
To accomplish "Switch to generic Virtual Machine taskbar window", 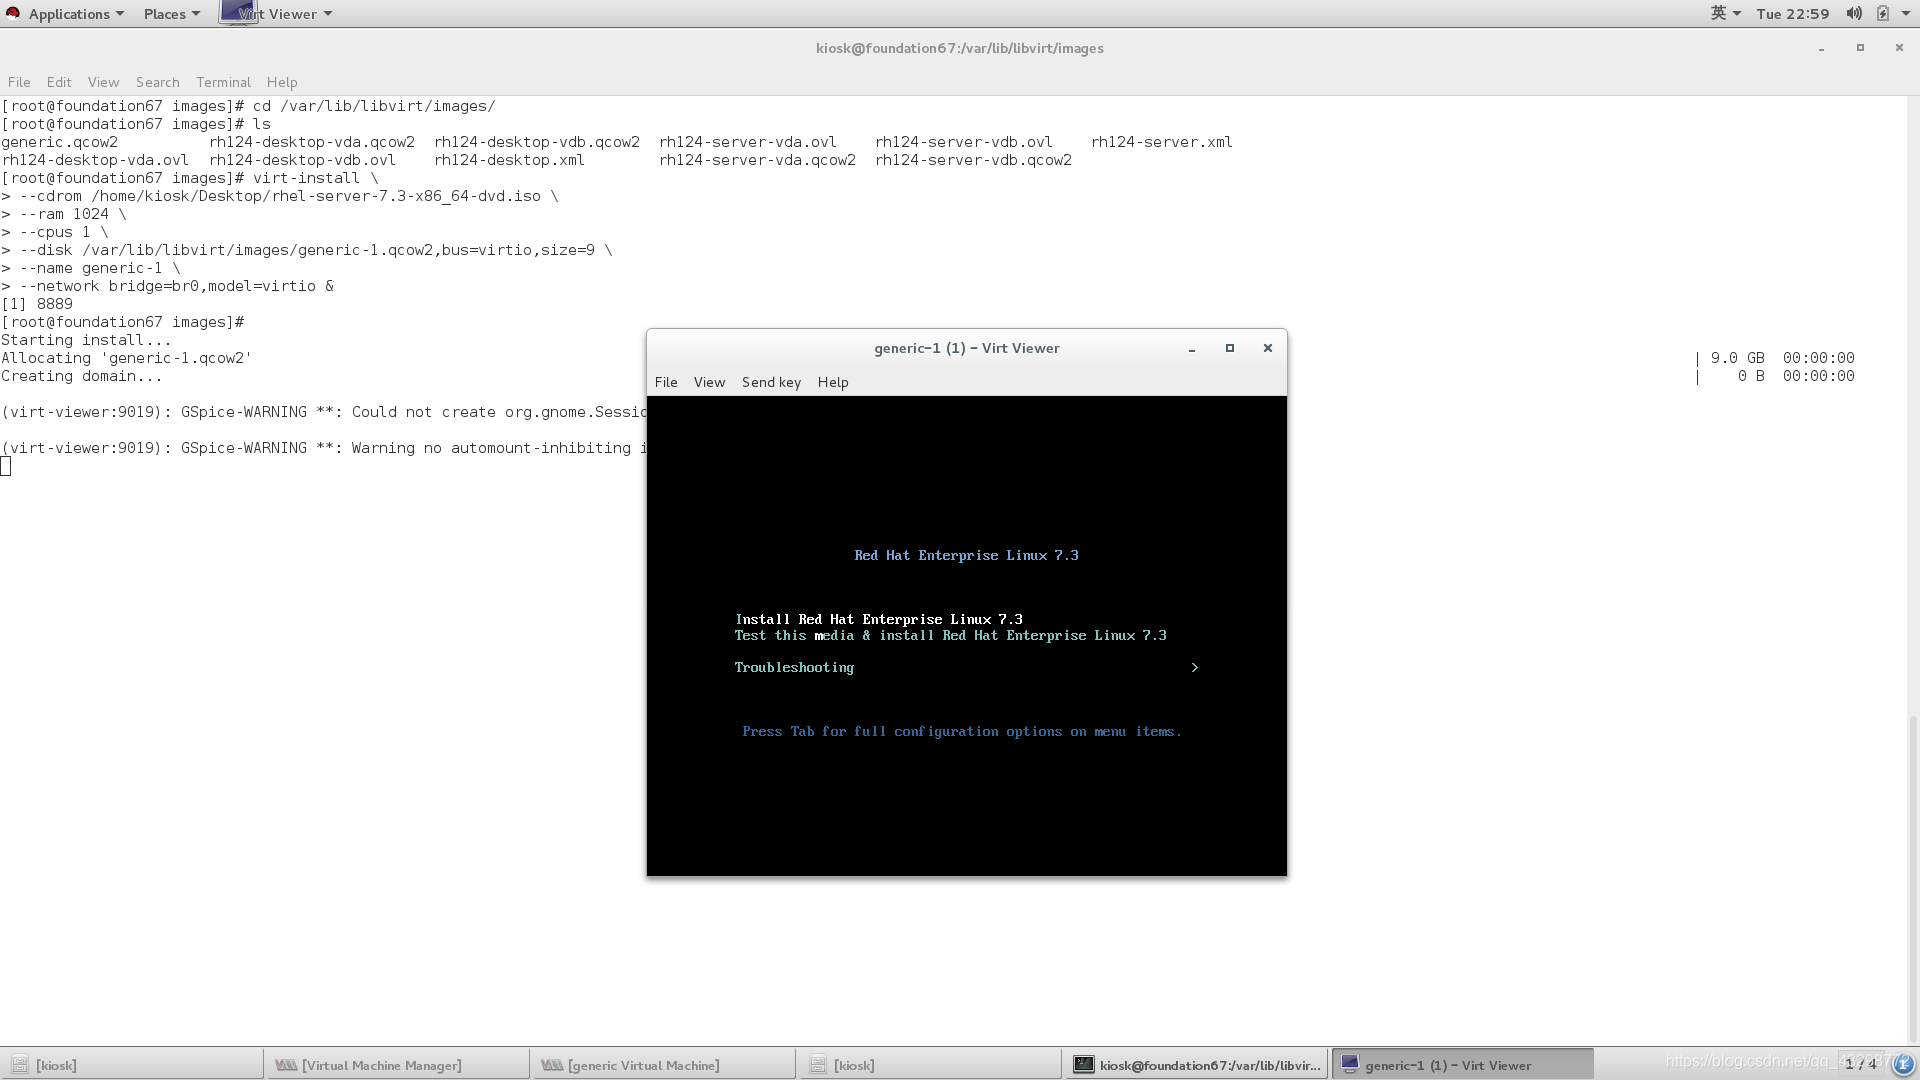I will point(643,1065).
